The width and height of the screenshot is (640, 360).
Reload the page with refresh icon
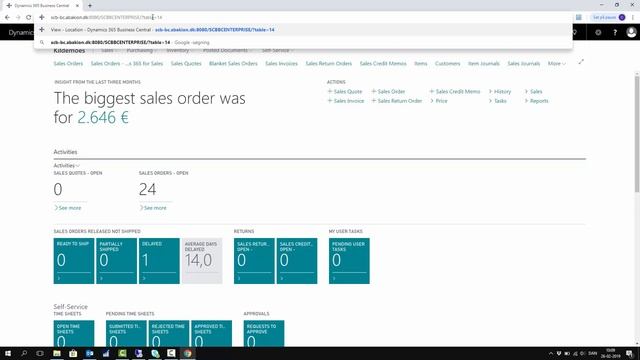pyautogui.click(x=29, y=18)
